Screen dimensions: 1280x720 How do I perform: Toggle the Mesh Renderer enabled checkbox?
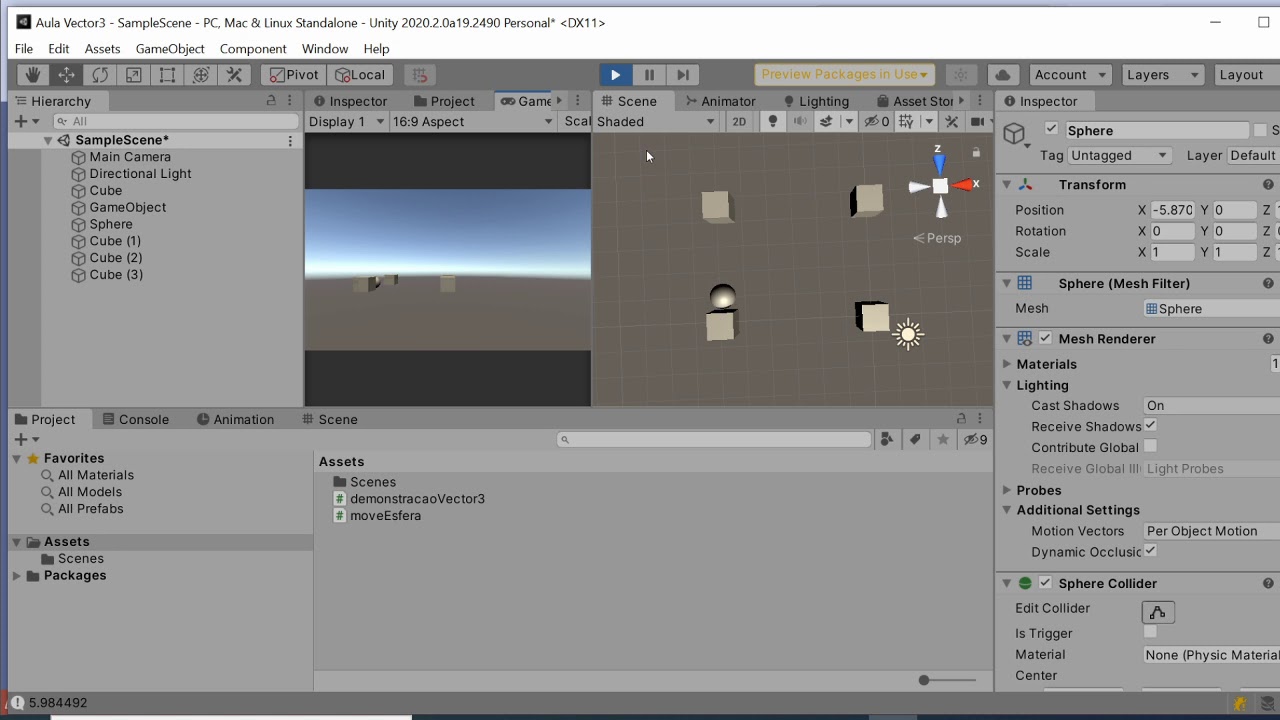[1045, 338]
